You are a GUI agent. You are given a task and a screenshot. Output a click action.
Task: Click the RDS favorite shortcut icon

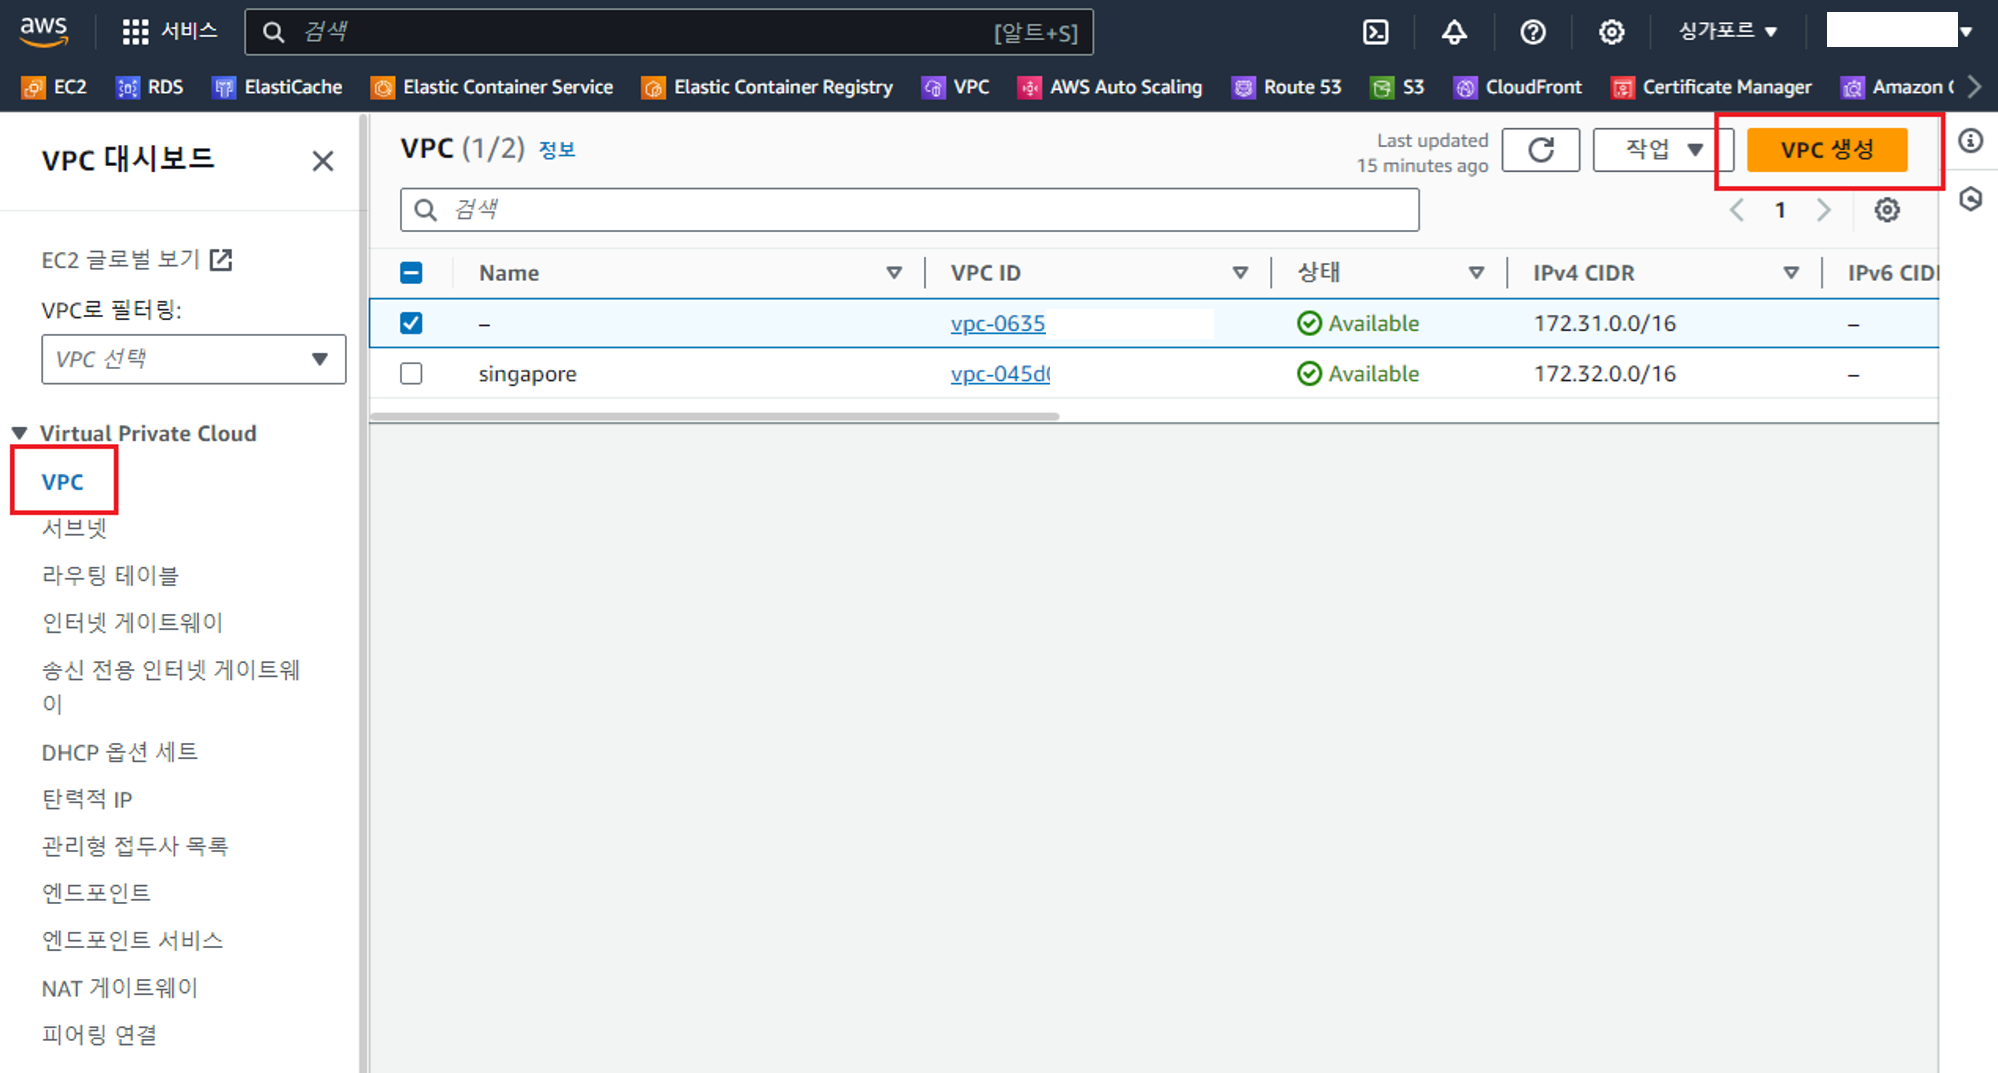point(128,88)
